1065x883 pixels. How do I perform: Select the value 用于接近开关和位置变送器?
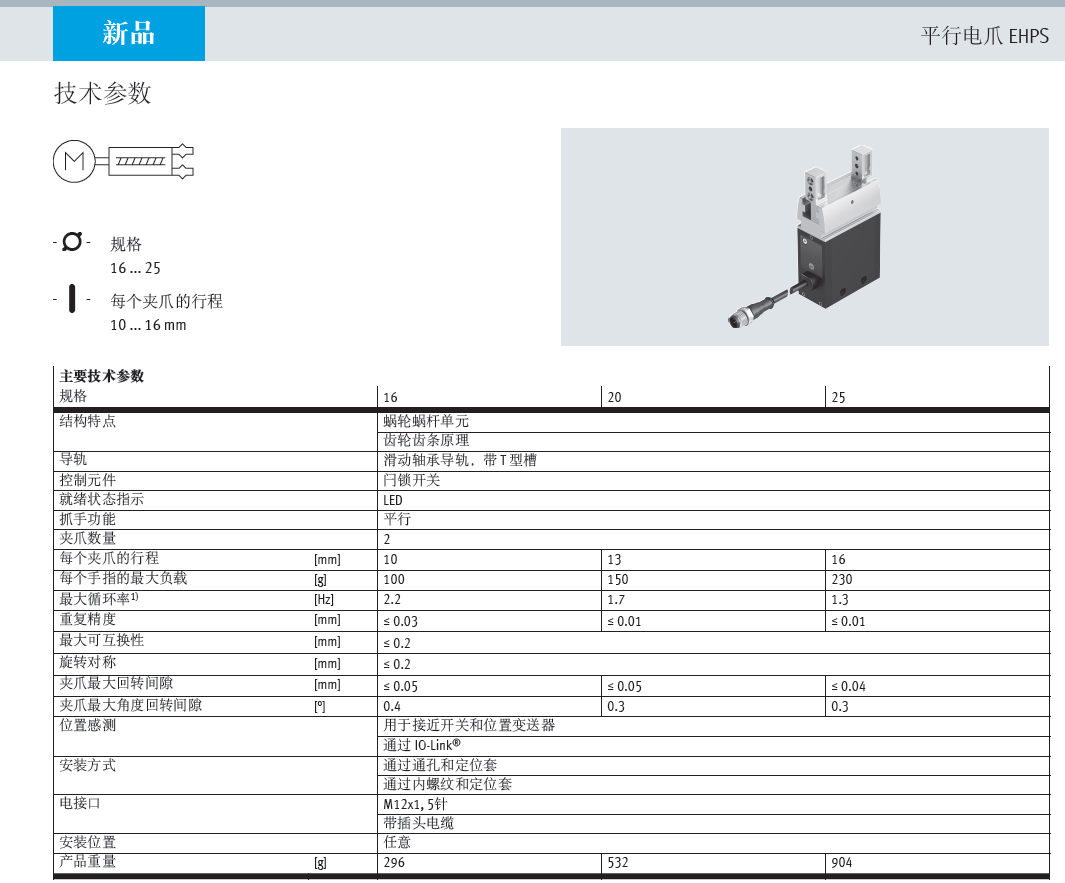[x=469, y=725]
